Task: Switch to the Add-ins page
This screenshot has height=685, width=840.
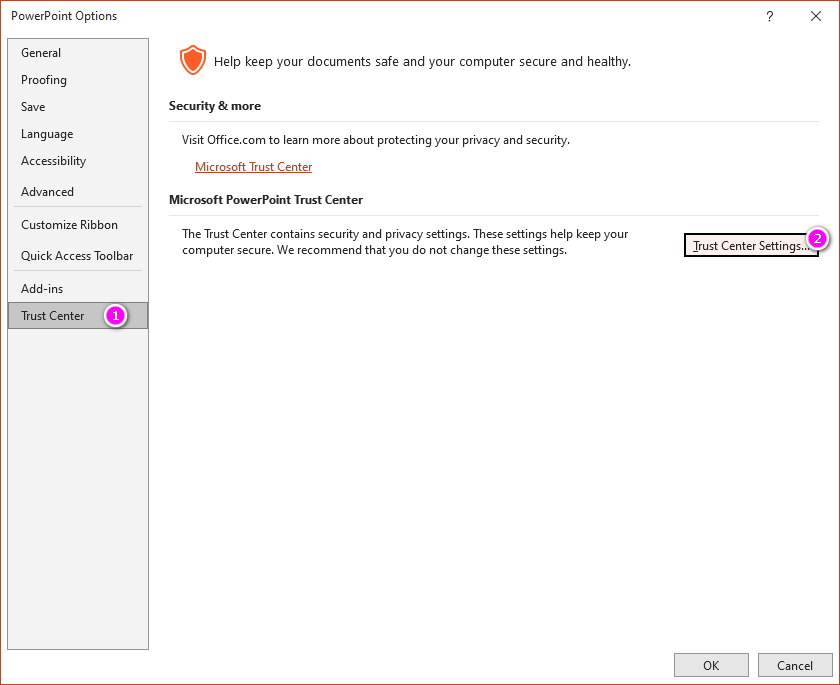Action: click(x=41, y=288)
